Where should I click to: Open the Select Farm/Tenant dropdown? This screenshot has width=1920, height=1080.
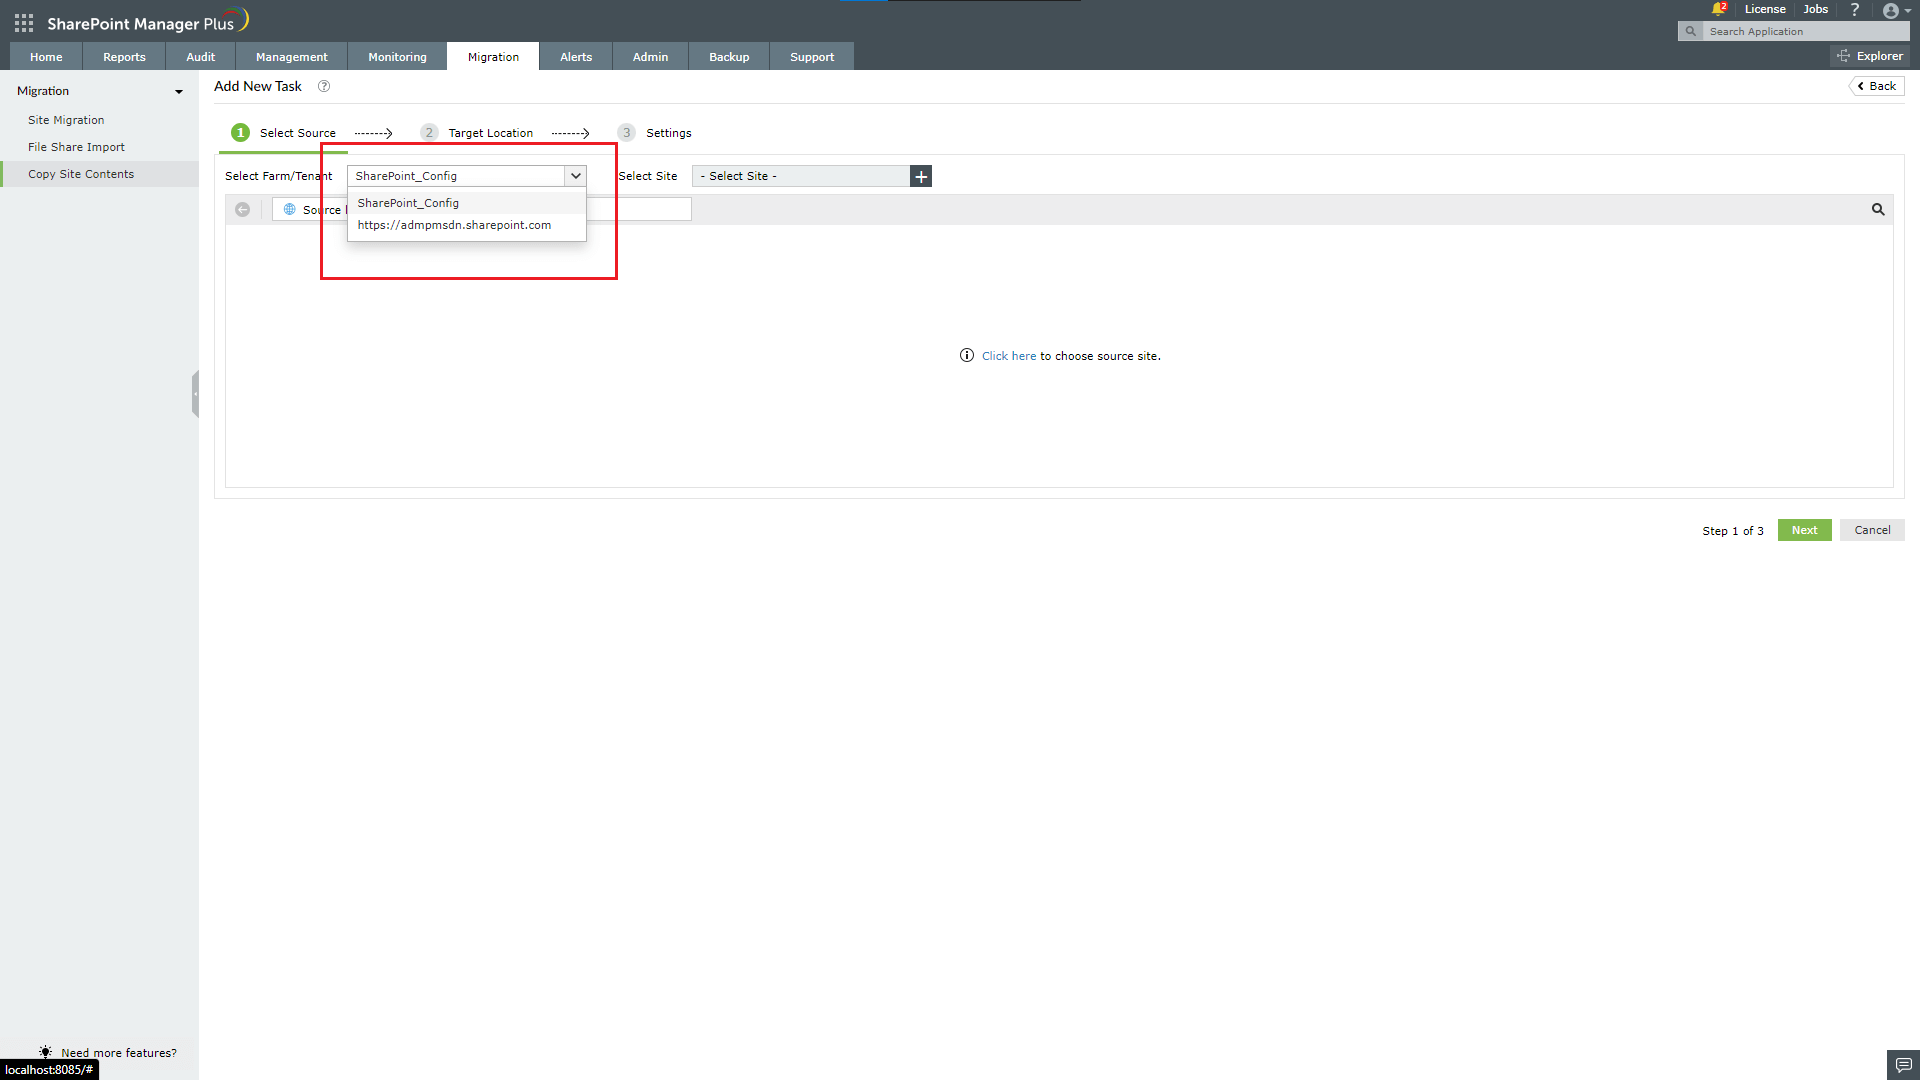[x=576, y=175]
